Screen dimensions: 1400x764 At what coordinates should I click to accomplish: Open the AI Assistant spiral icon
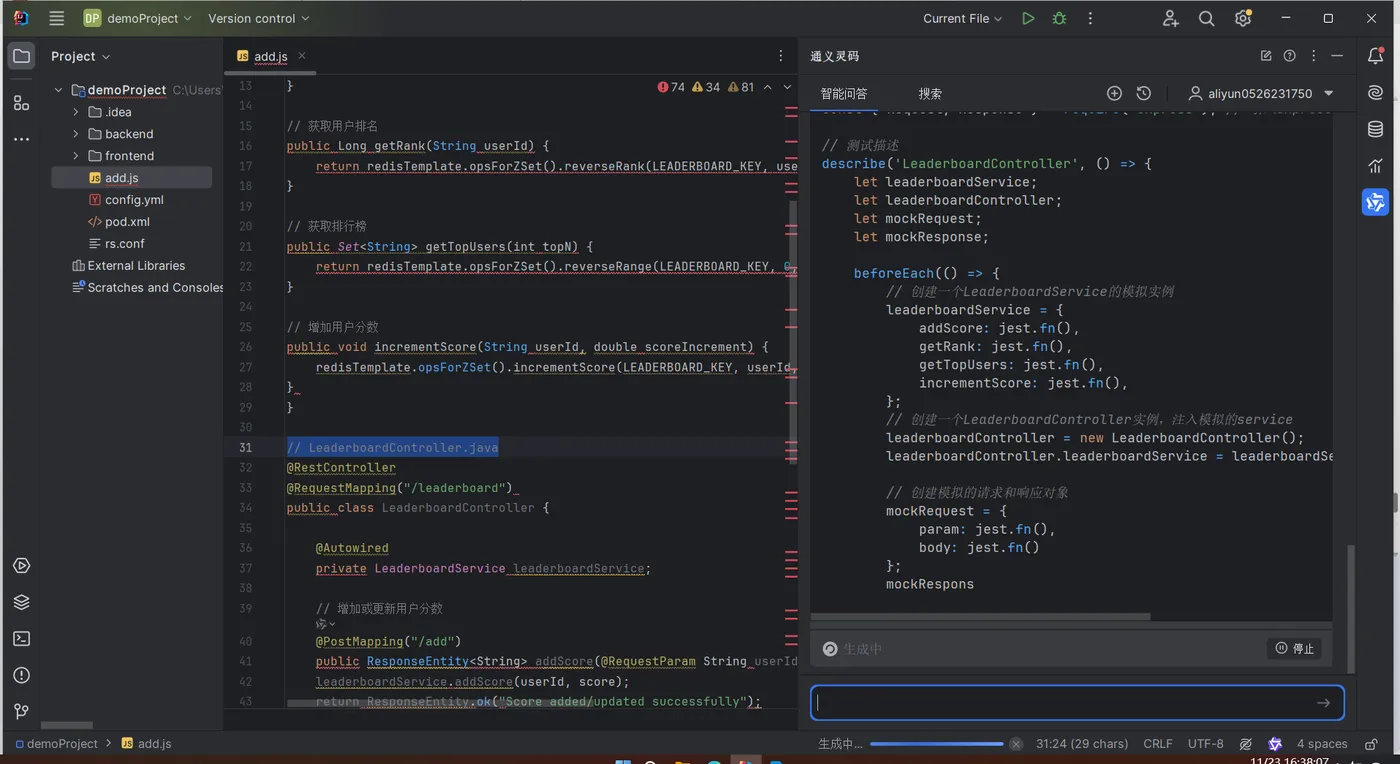(x=1376, y=93)
